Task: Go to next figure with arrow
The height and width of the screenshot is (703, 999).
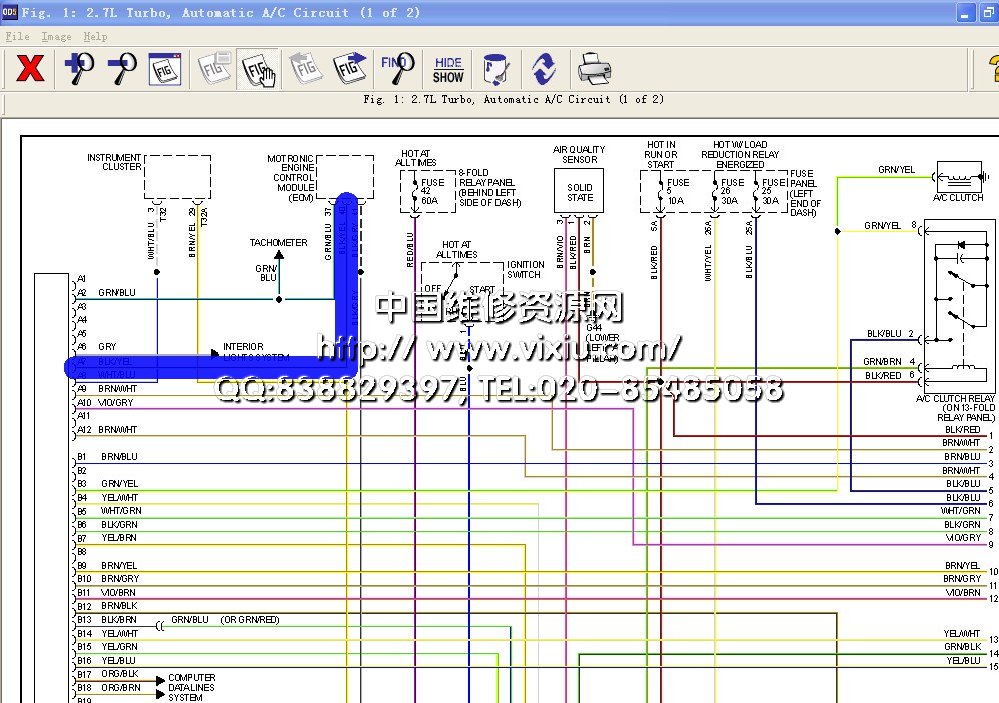Action: point(350,69)
